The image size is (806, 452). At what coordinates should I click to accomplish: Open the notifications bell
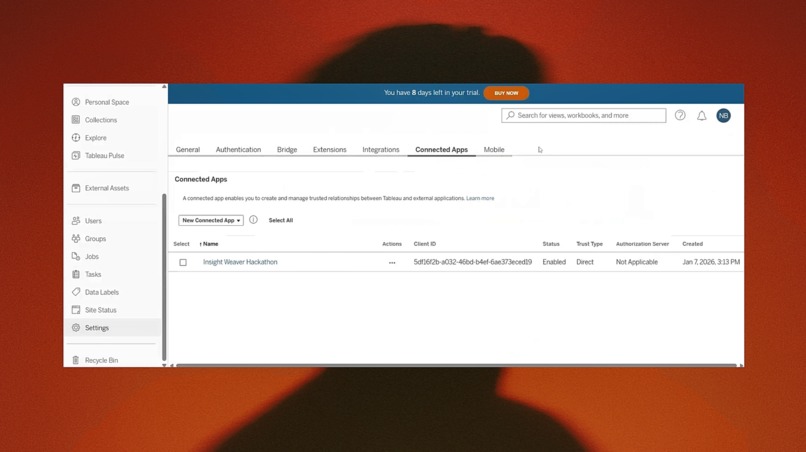click(x=702, y=116)
